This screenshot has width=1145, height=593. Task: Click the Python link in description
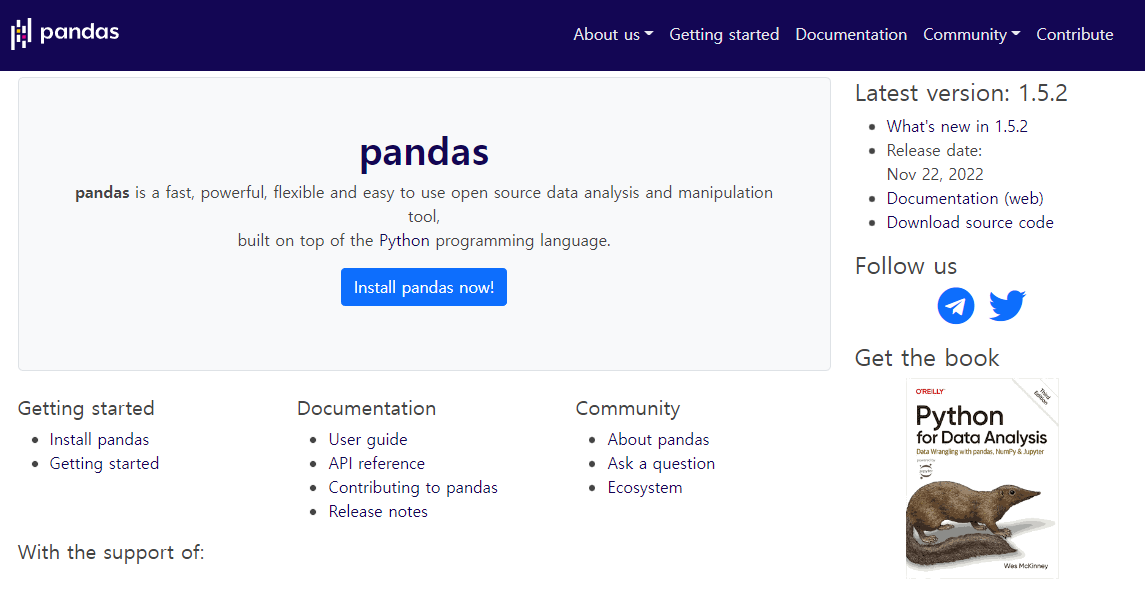(405, 241)
